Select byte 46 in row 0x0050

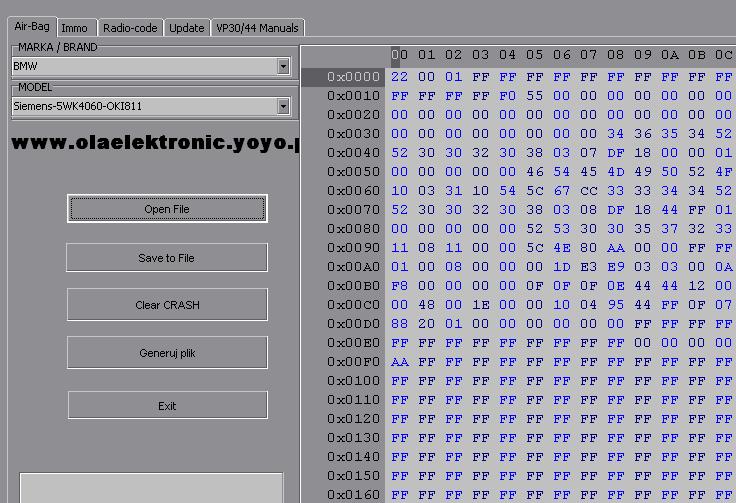point(535,172)
